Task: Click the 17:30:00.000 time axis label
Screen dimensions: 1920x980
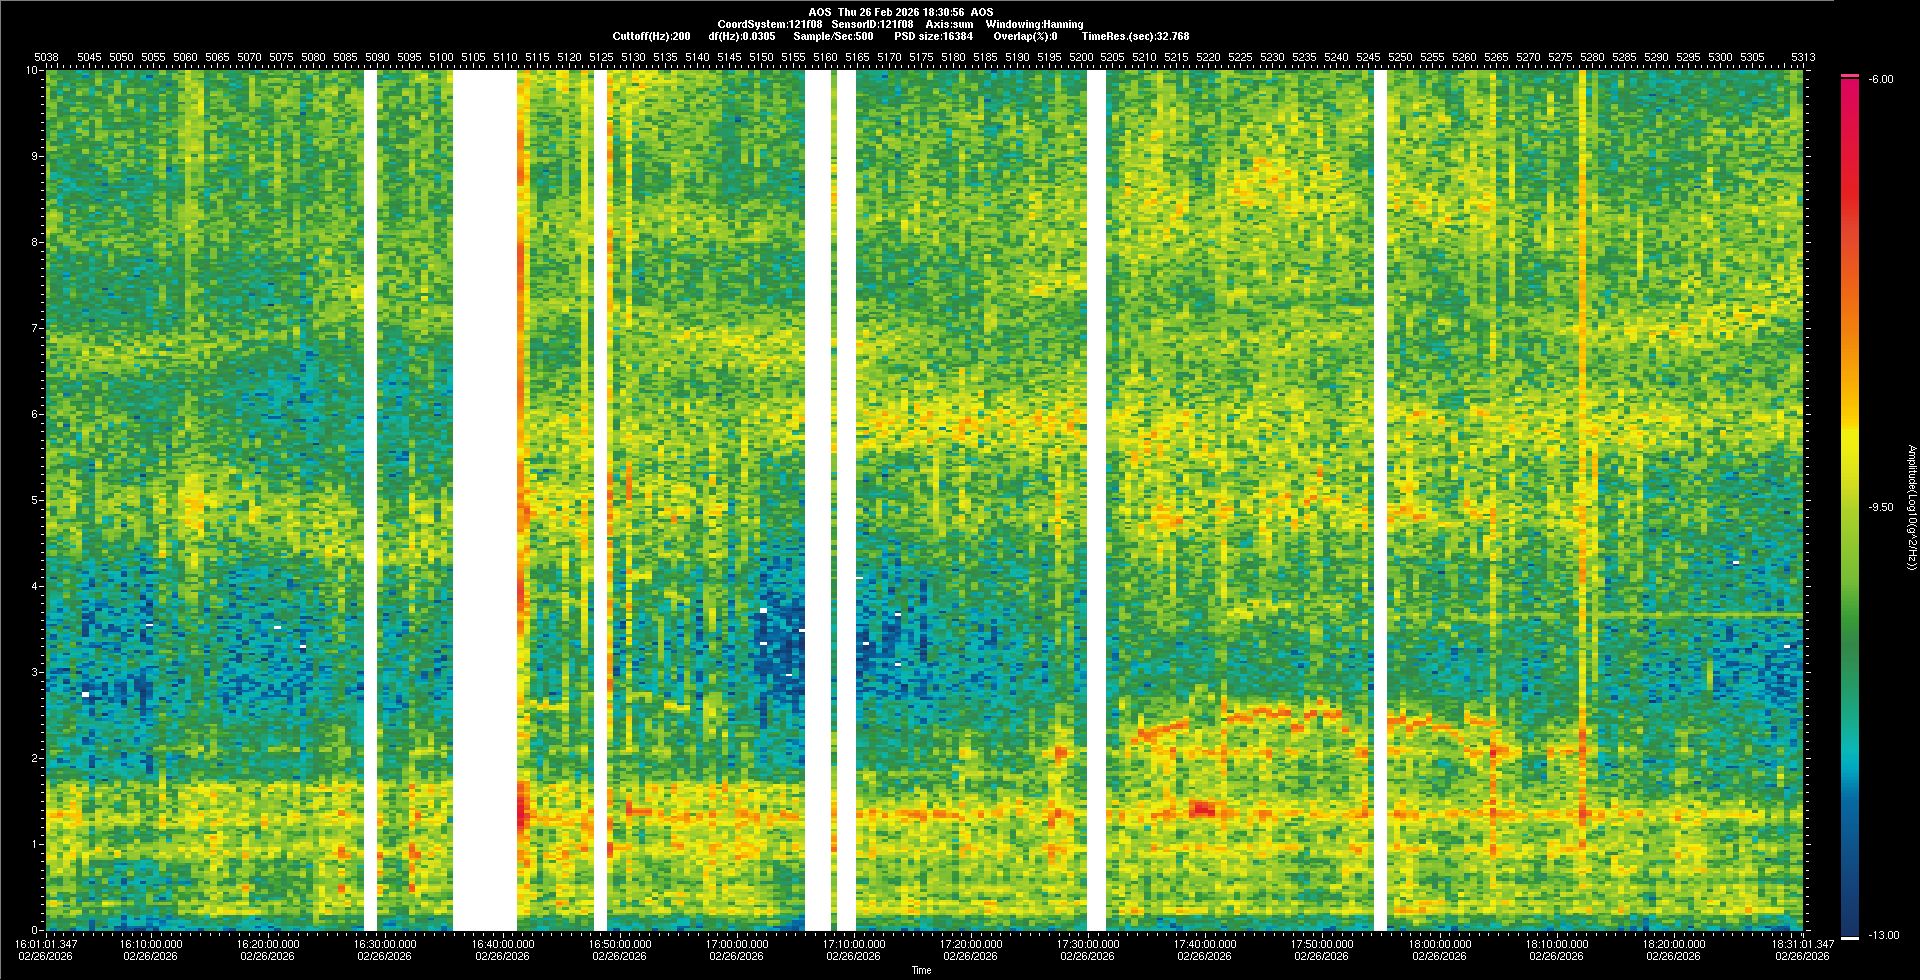Action: [x=1088, y=943]
